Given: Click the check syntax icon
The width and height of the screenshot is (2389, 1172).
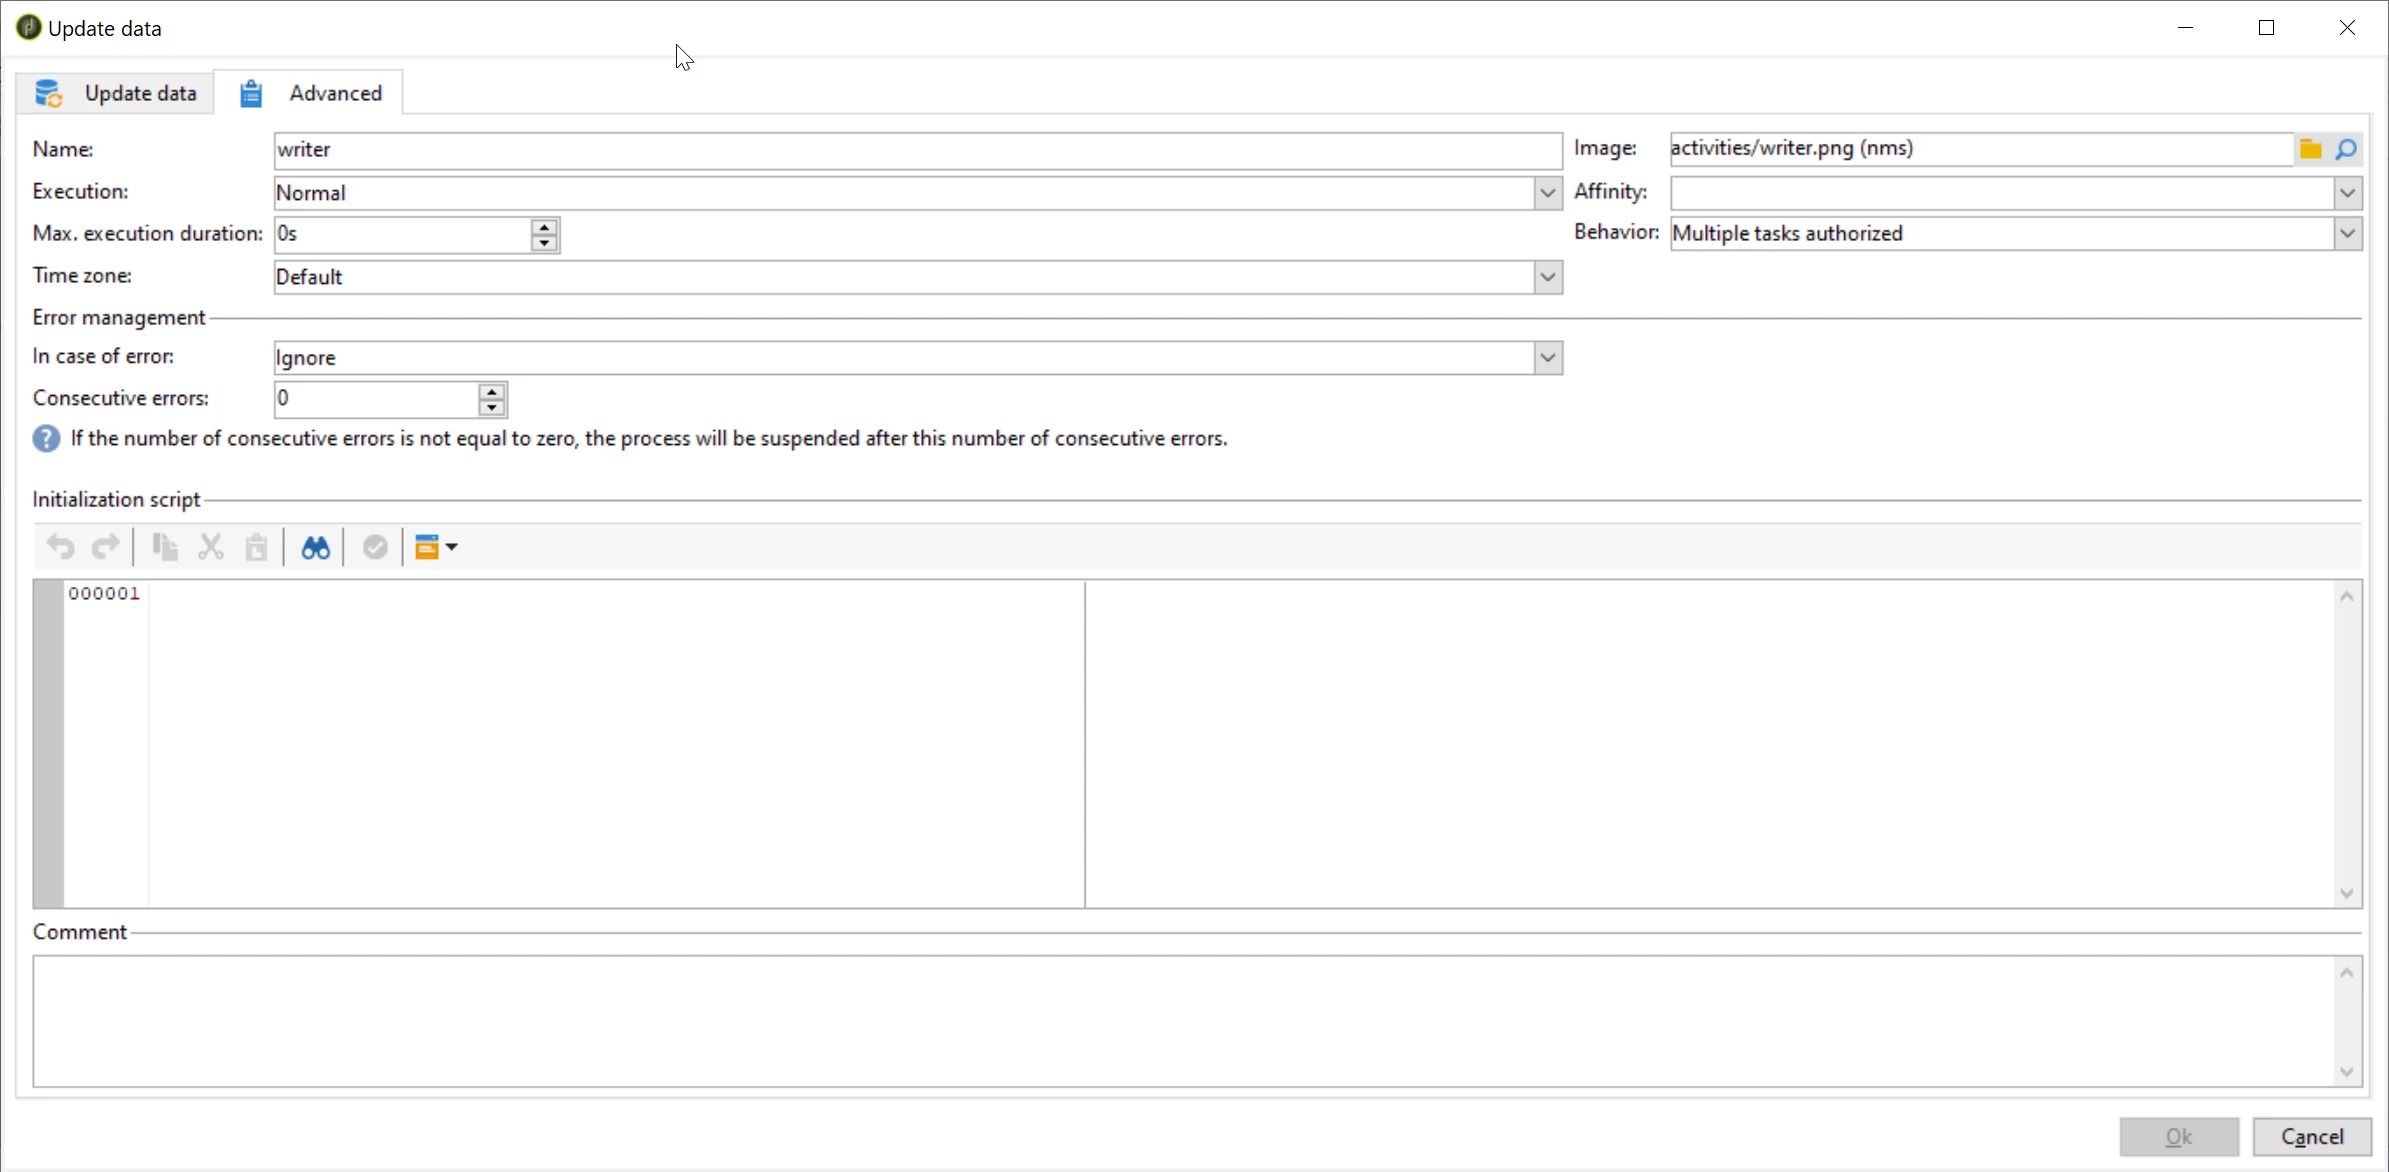Looking at the screenshot, I should click(375, 547).
